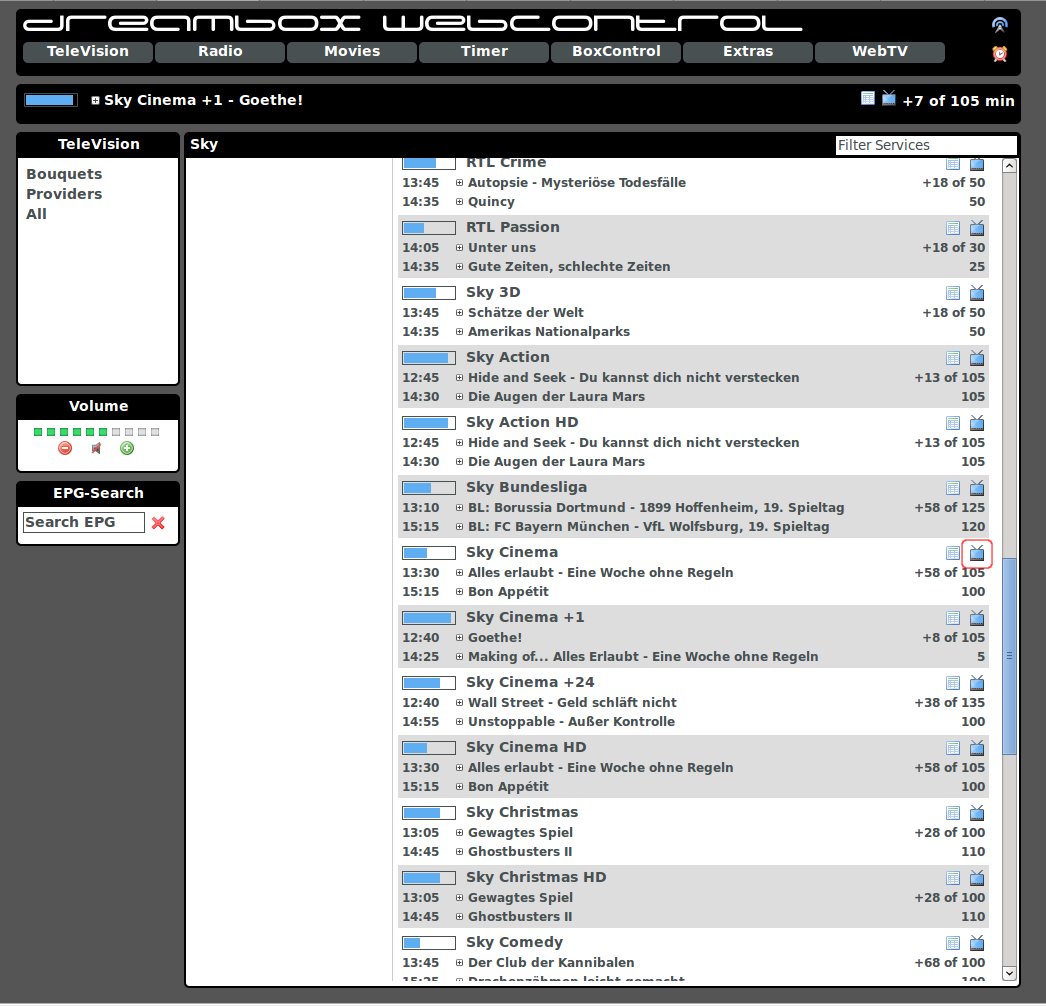
Task: Set volume to the last gray level box
Action: (x=155, y=432)
